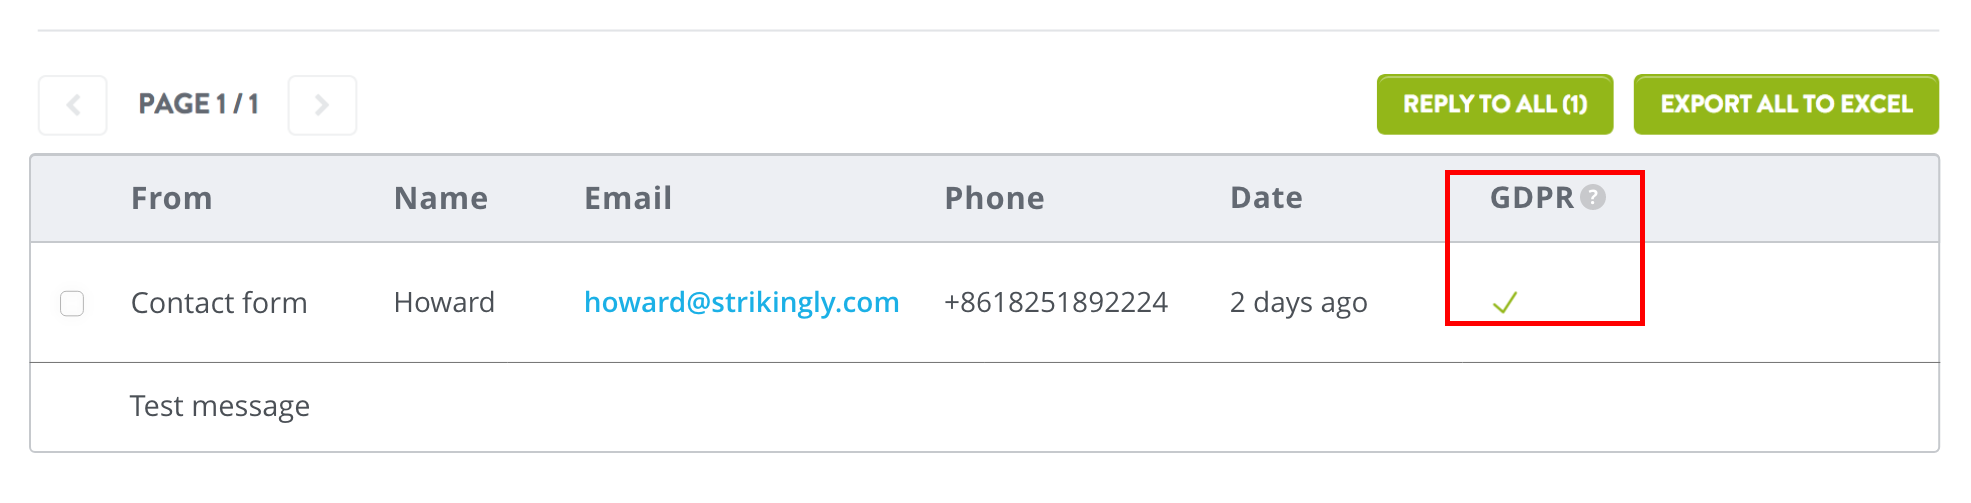Image resolution: width=1971 pixels, height=503 pixels.
Task: Click the GDPR help question mark icon
Action: [x=1593, y=198]
